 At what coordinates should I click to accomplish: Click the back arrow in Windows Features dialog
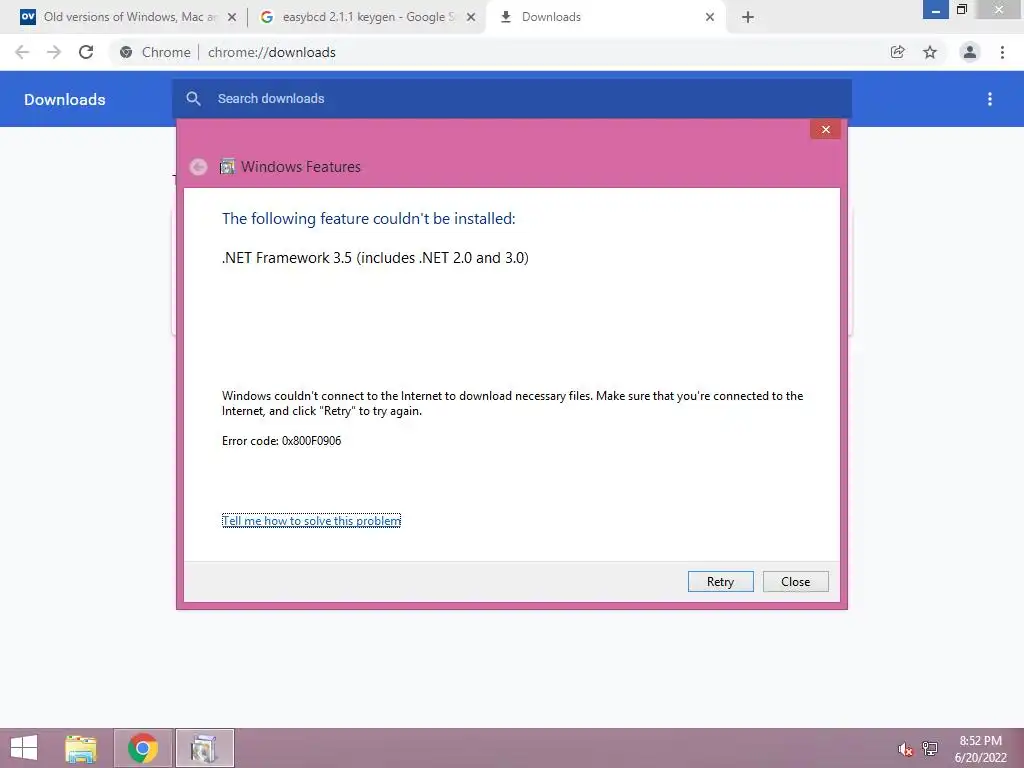(199, 167)
